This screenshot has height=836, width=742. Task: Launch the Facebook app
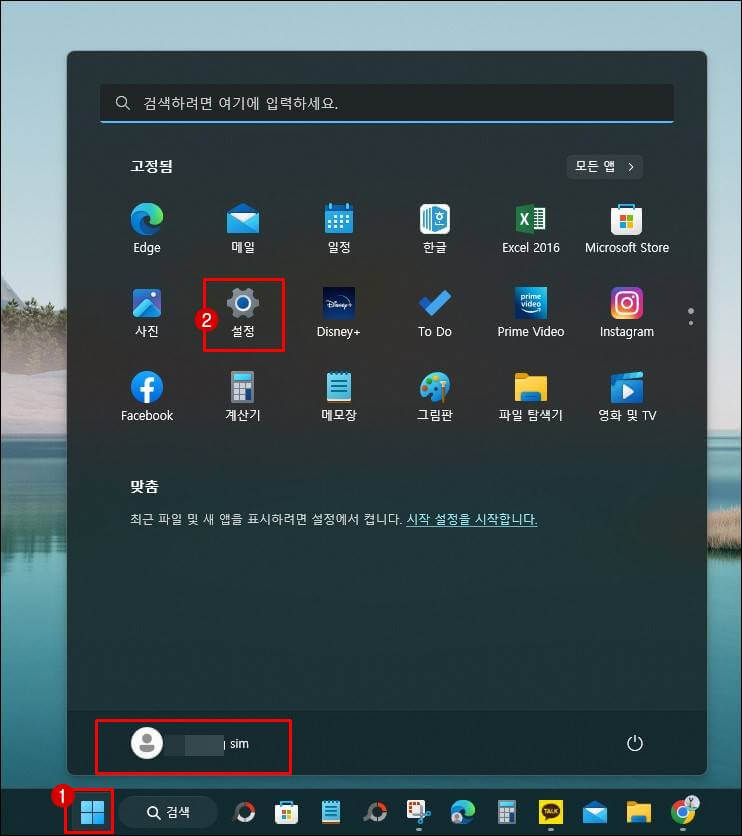(x=147, y=397)
